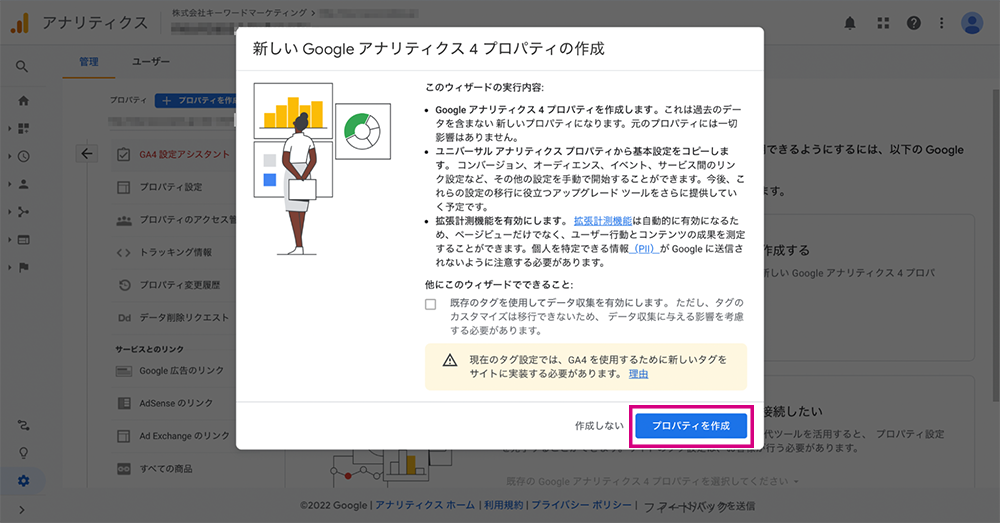Switch to the 管理 tab

click(x=89, y=62)
